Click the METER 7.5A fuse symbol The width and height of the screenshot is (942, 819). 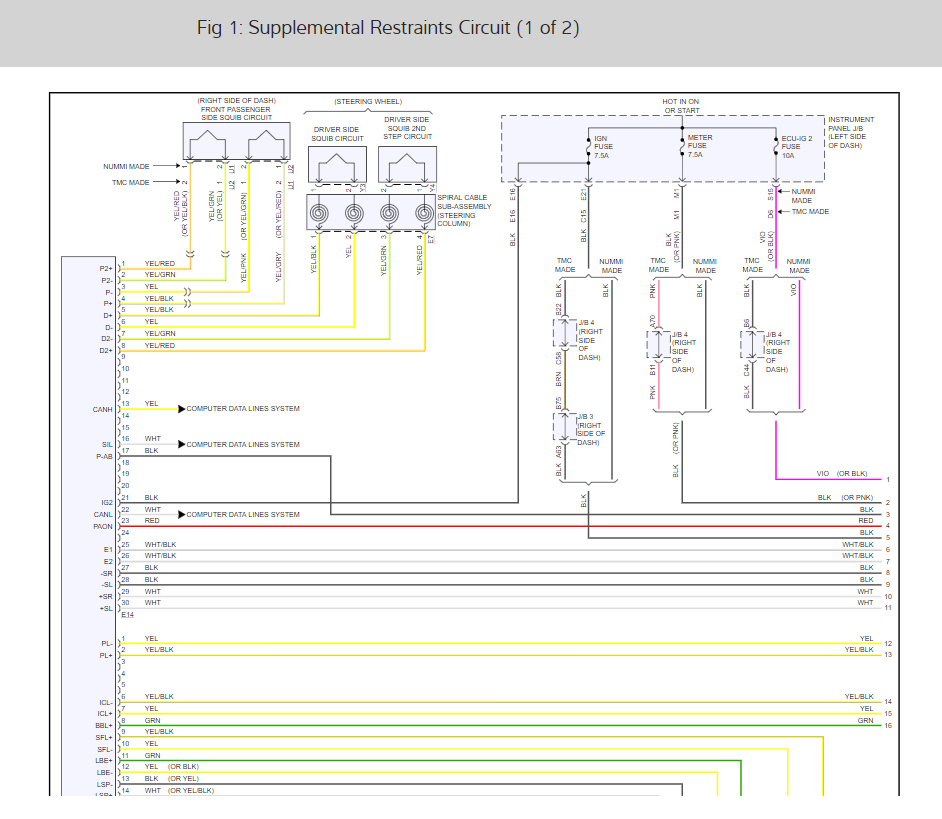(x=680, y=146)
